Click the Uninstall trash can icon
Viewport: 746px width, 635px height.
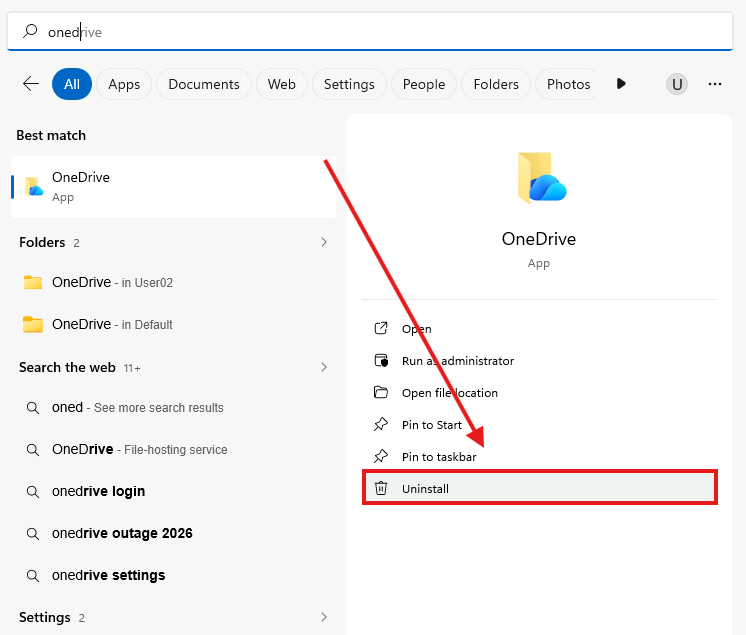[x=381, y=488]
